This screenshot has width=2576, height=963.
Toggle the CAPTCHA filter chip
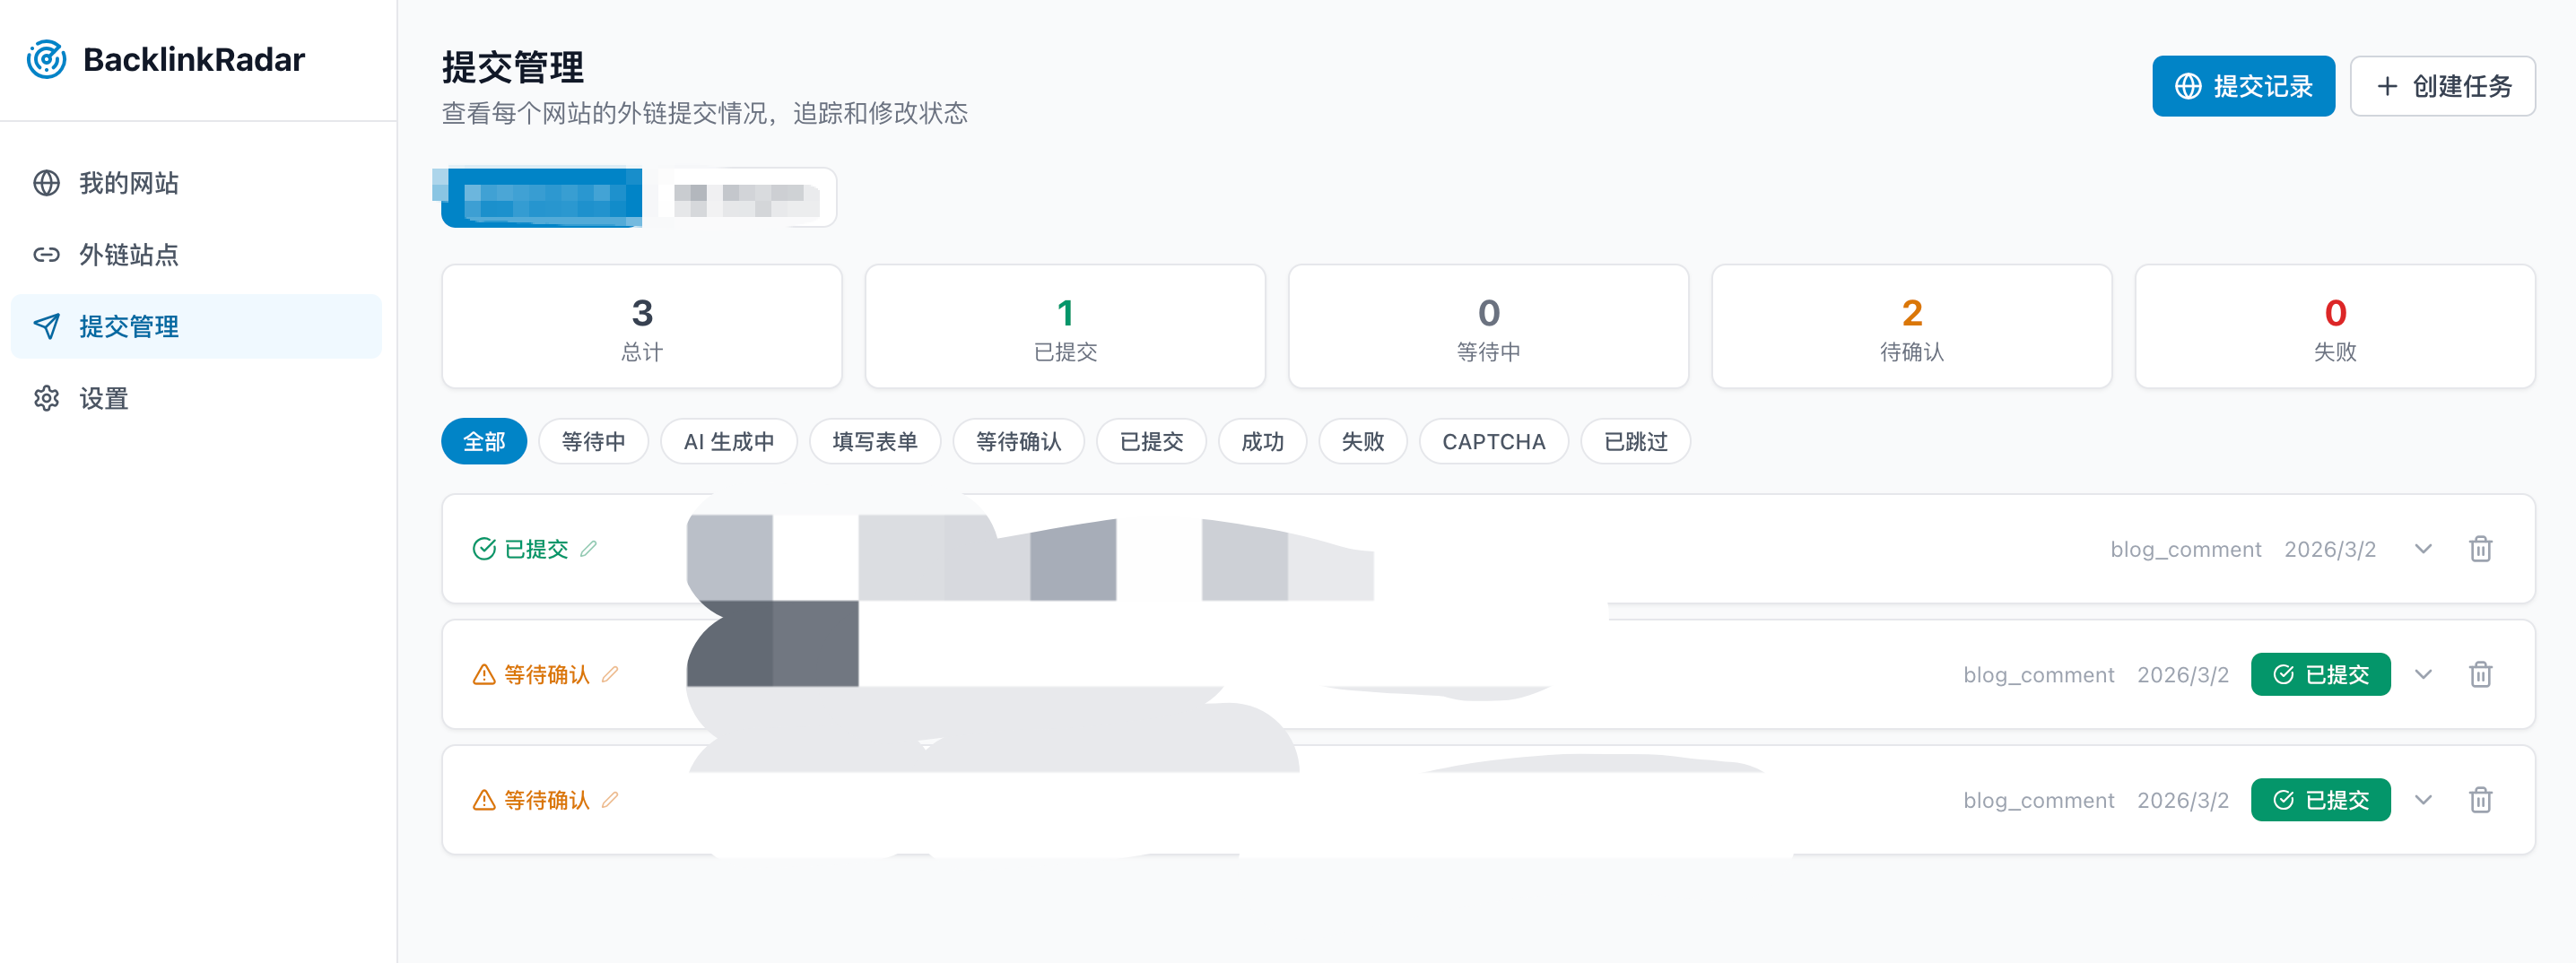(x=1493, y=441)
